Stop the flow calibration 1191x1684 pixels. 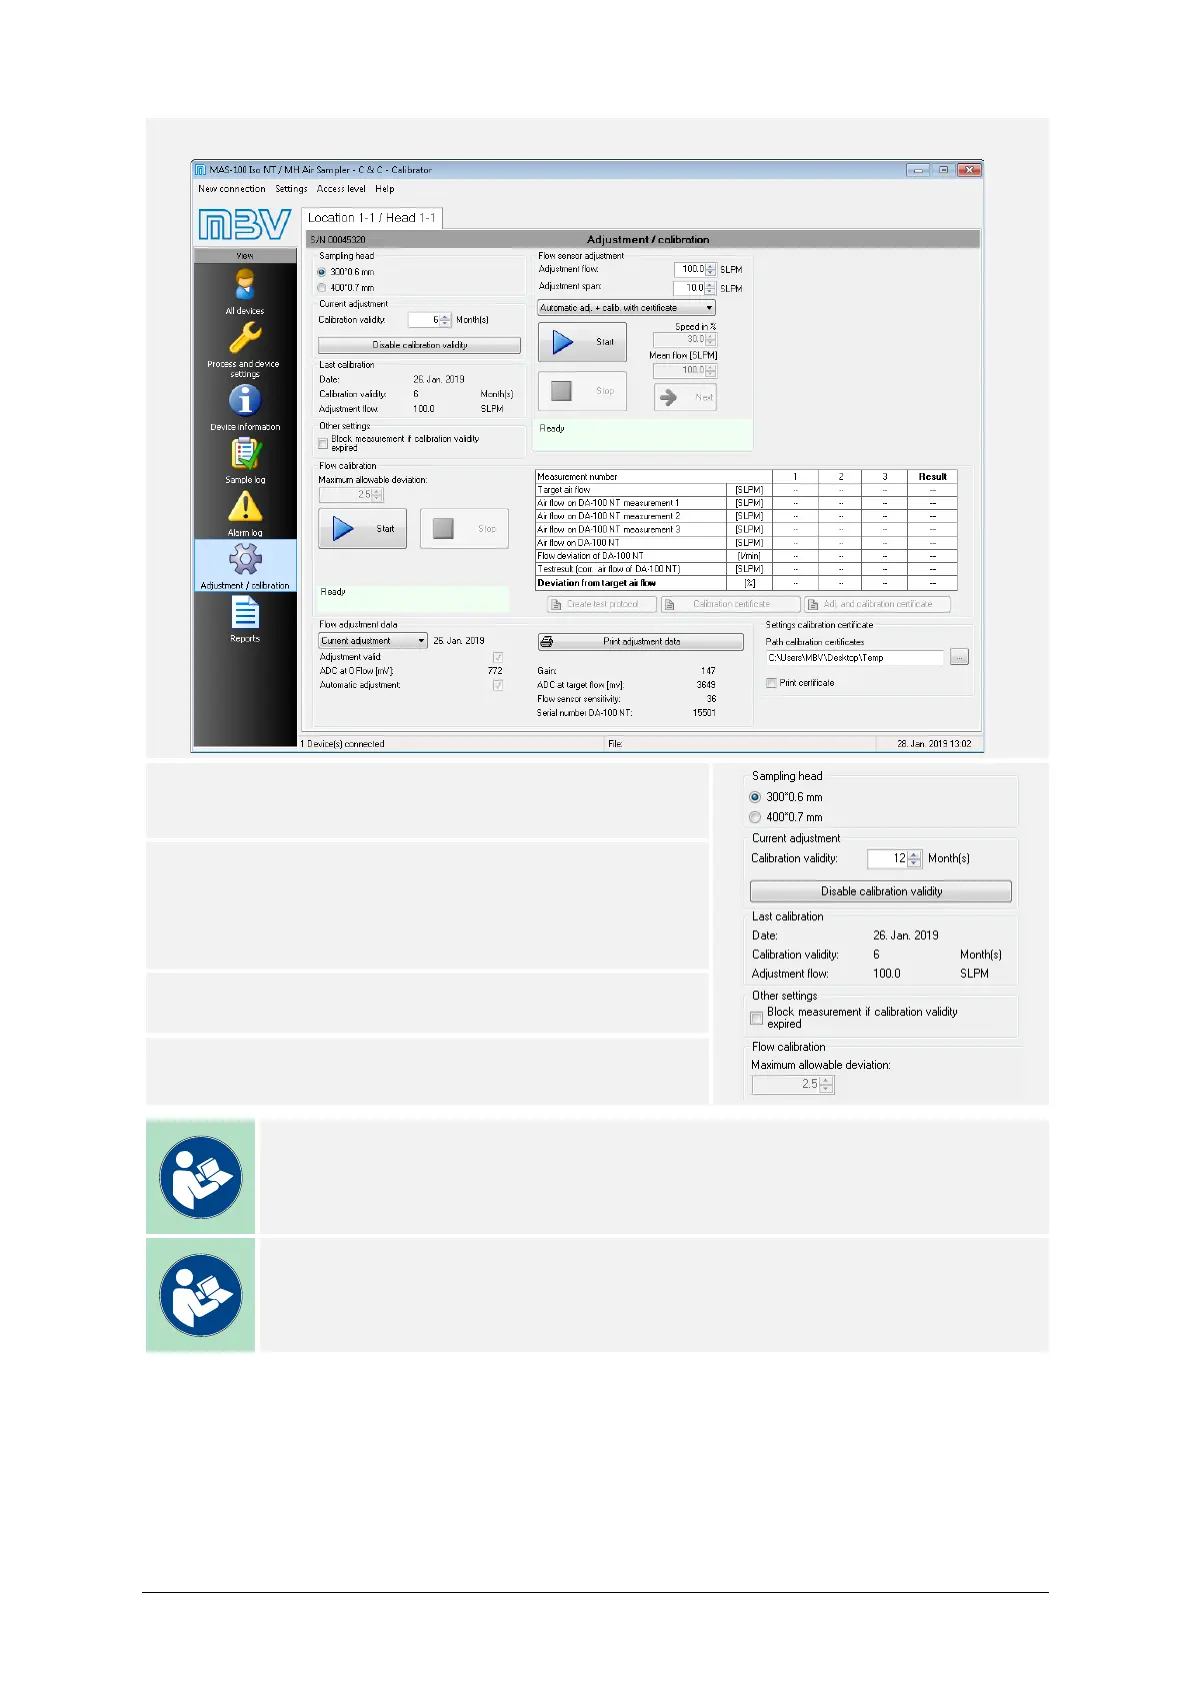465,529
